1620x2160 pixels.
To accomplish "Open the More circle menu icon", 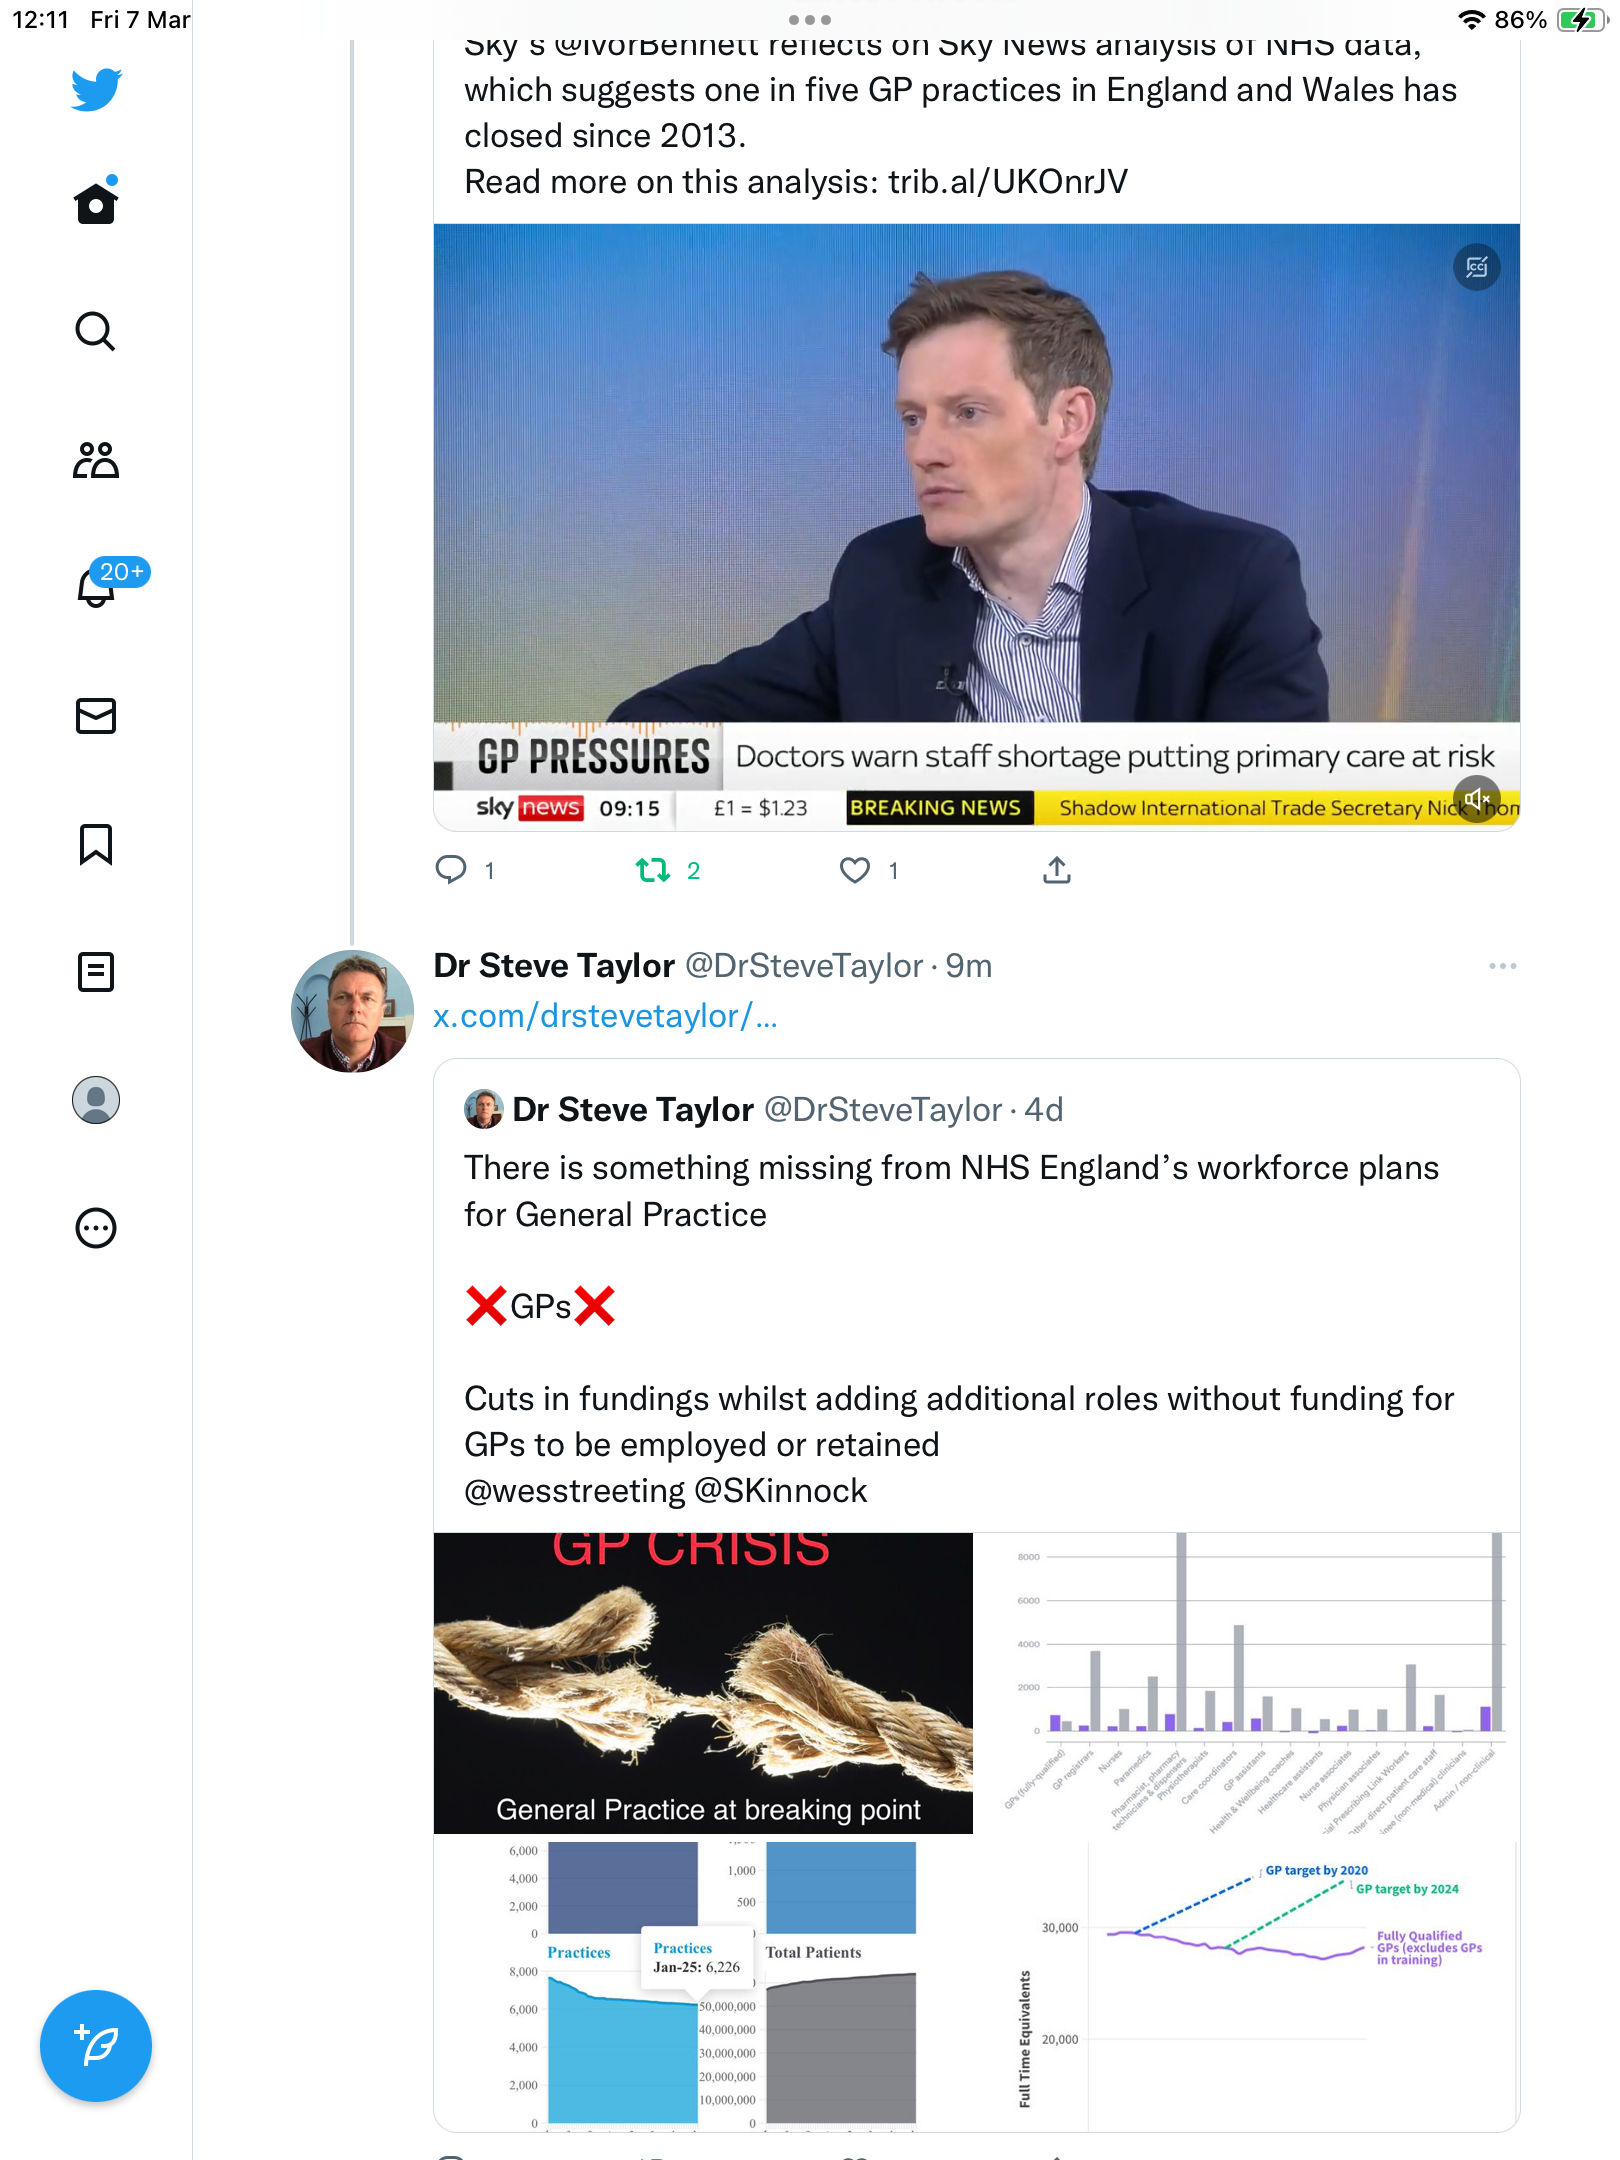I will pos(96,1228).
